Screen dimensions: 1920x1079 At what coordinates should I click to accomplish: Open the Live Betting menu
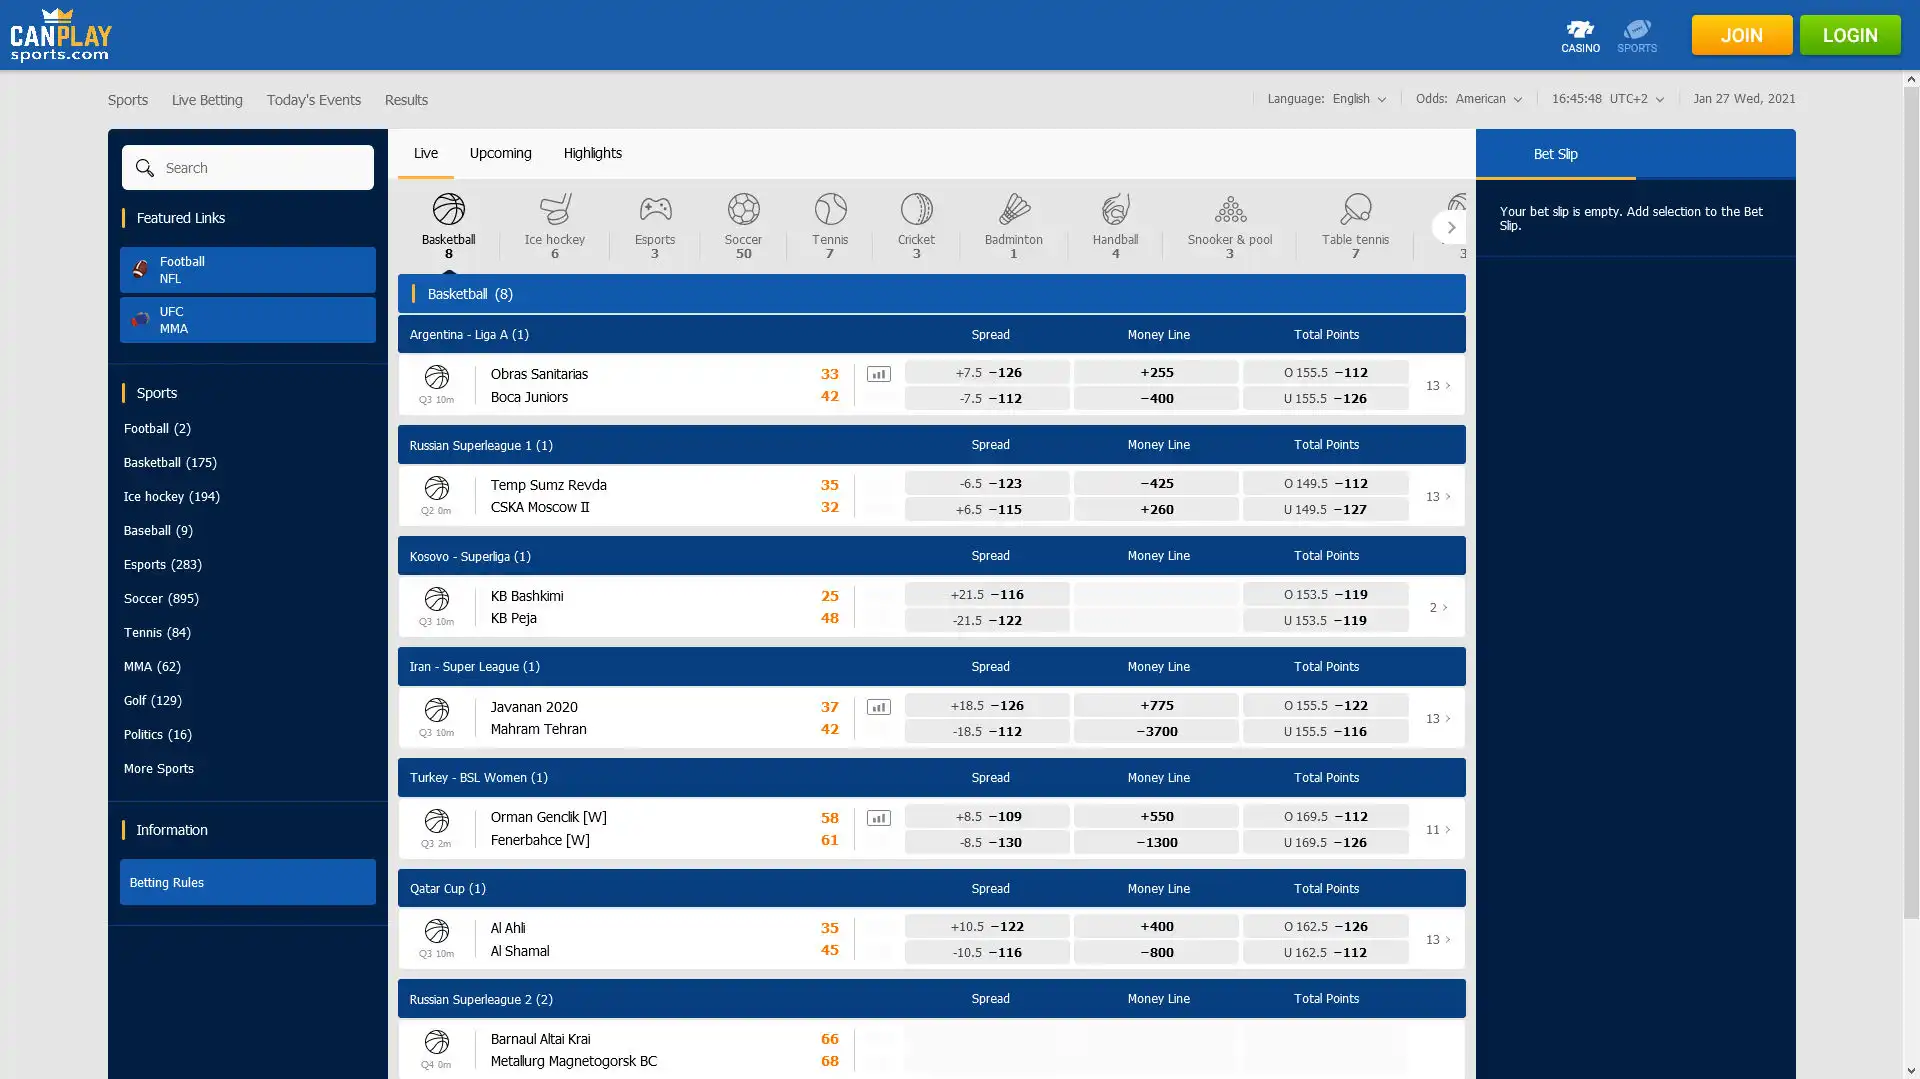tap(207, 100)
